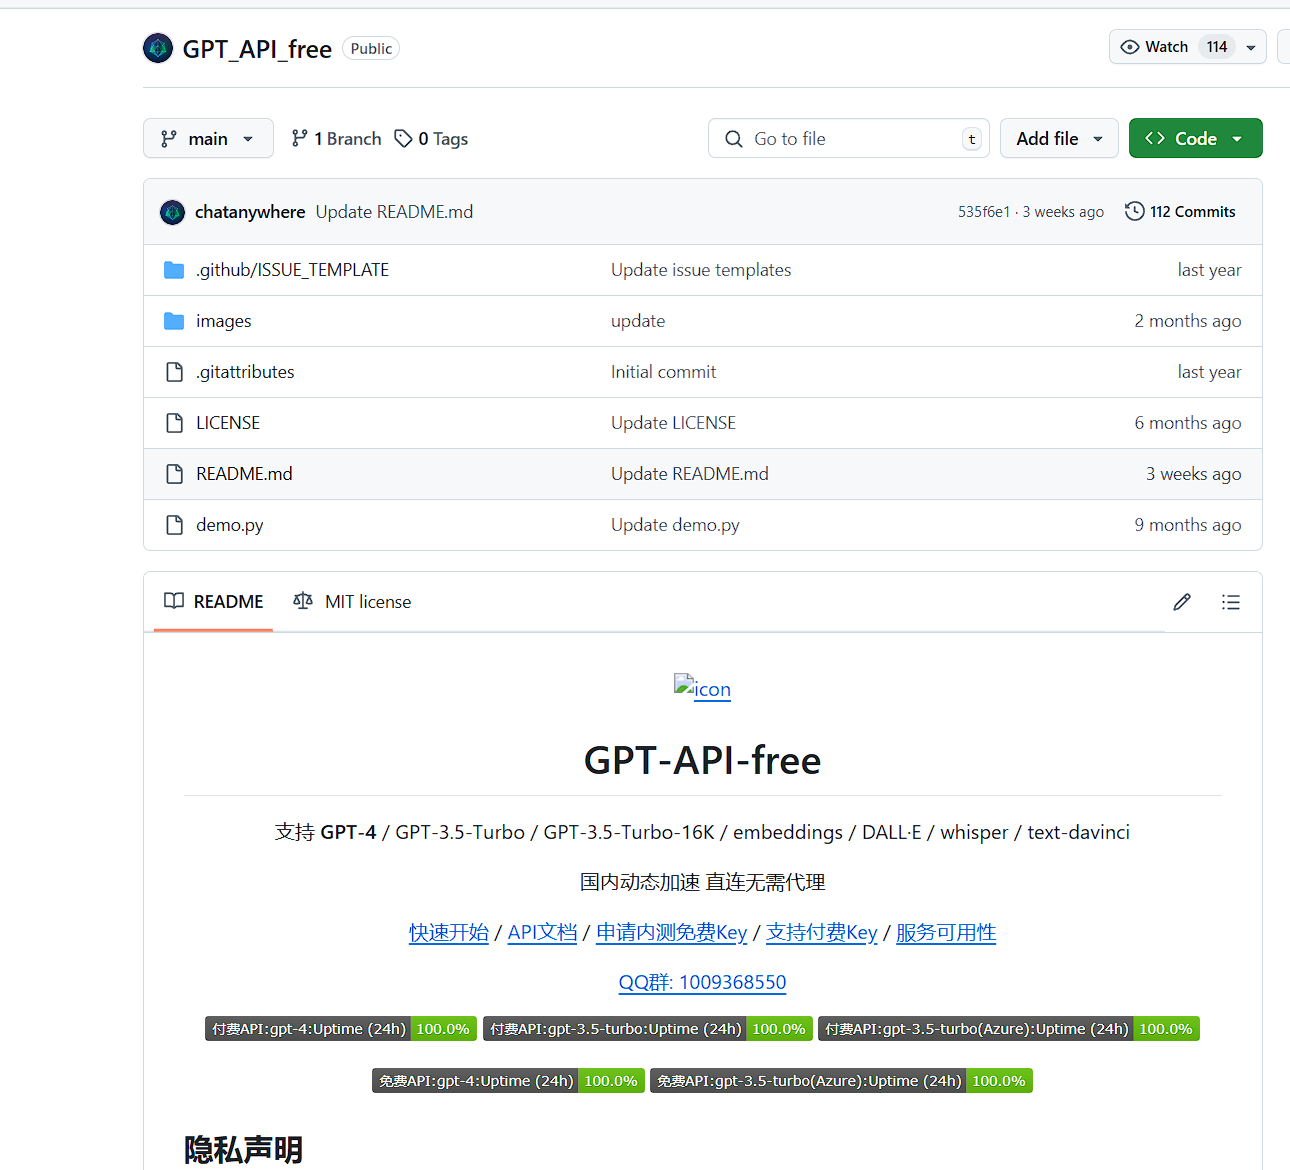Expand the Watch dropdown arrow

pos(1251,47)
